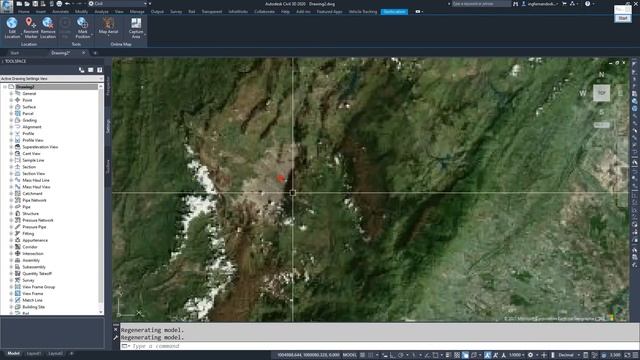Click the Assembly icon in tree
This screenshot has height=360, width=640.
pyautogui.click(x=18, y=260)
